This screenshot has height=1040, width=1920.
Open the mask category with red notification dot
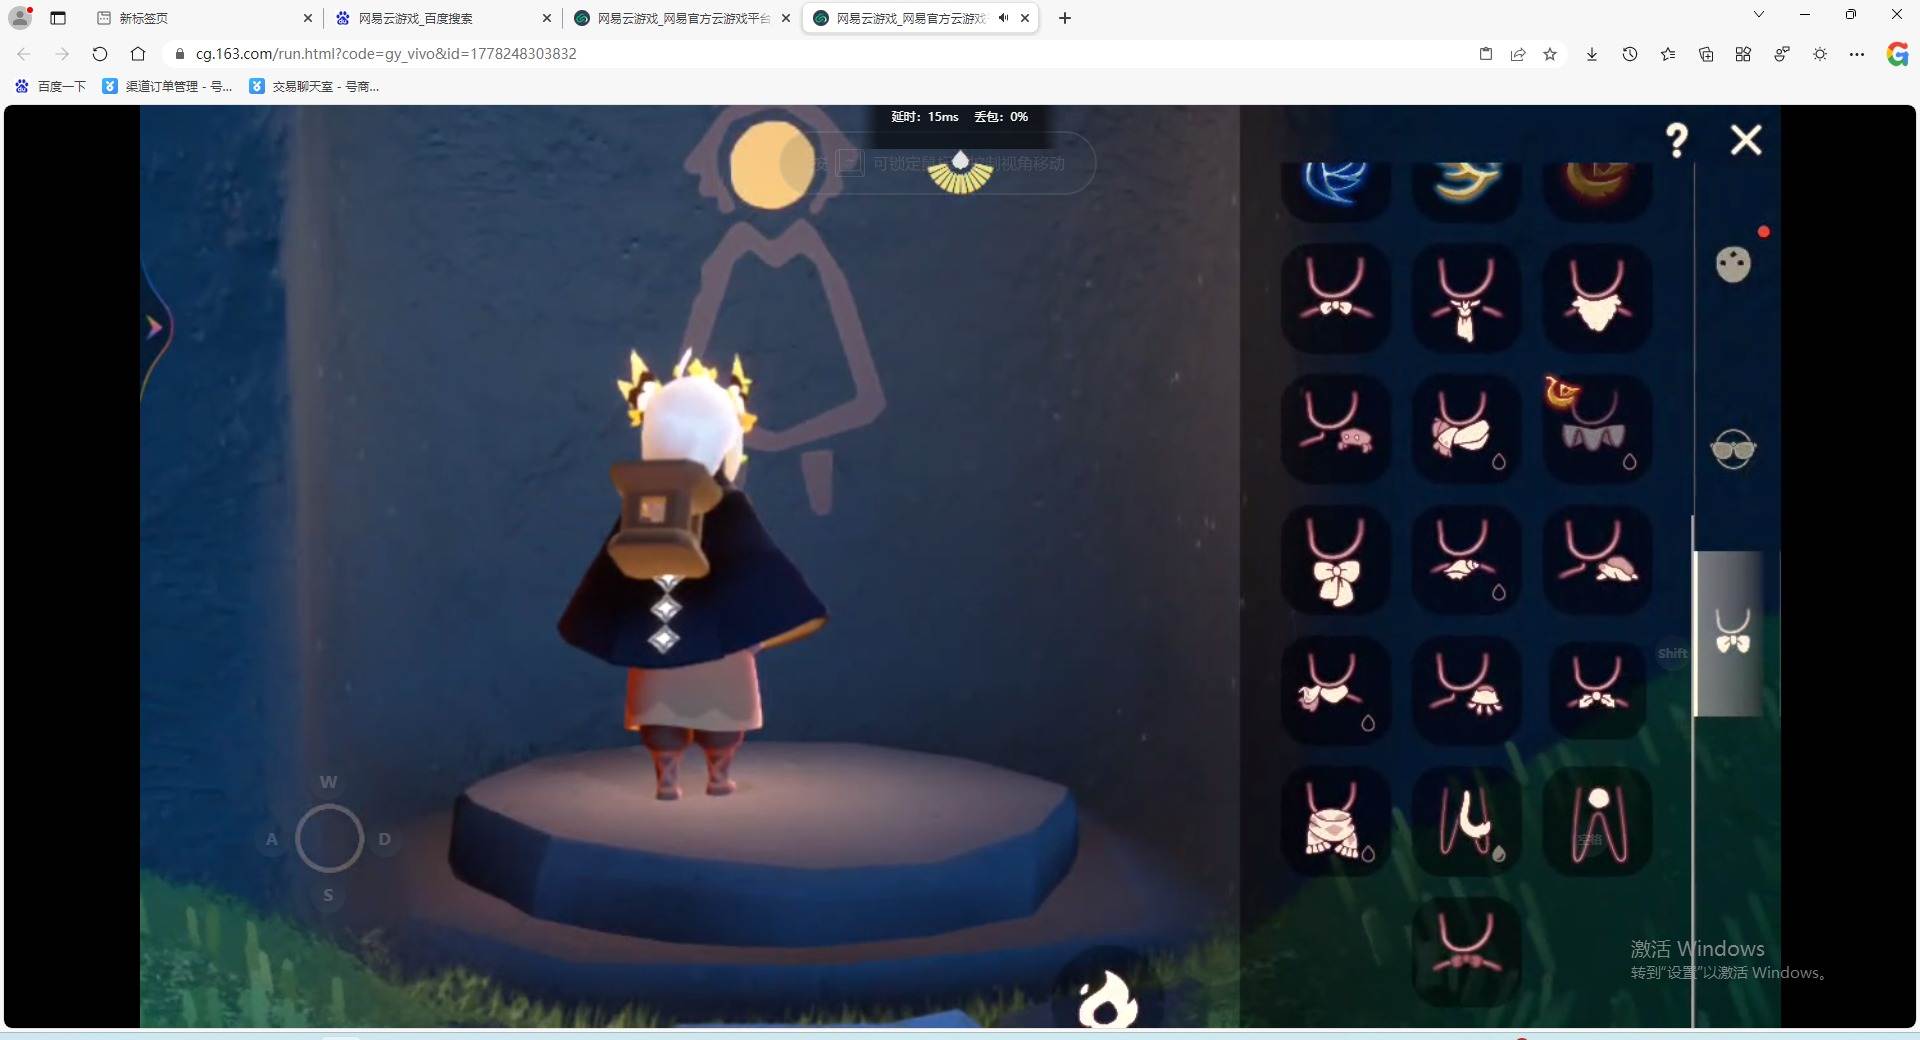point(1733,264)
